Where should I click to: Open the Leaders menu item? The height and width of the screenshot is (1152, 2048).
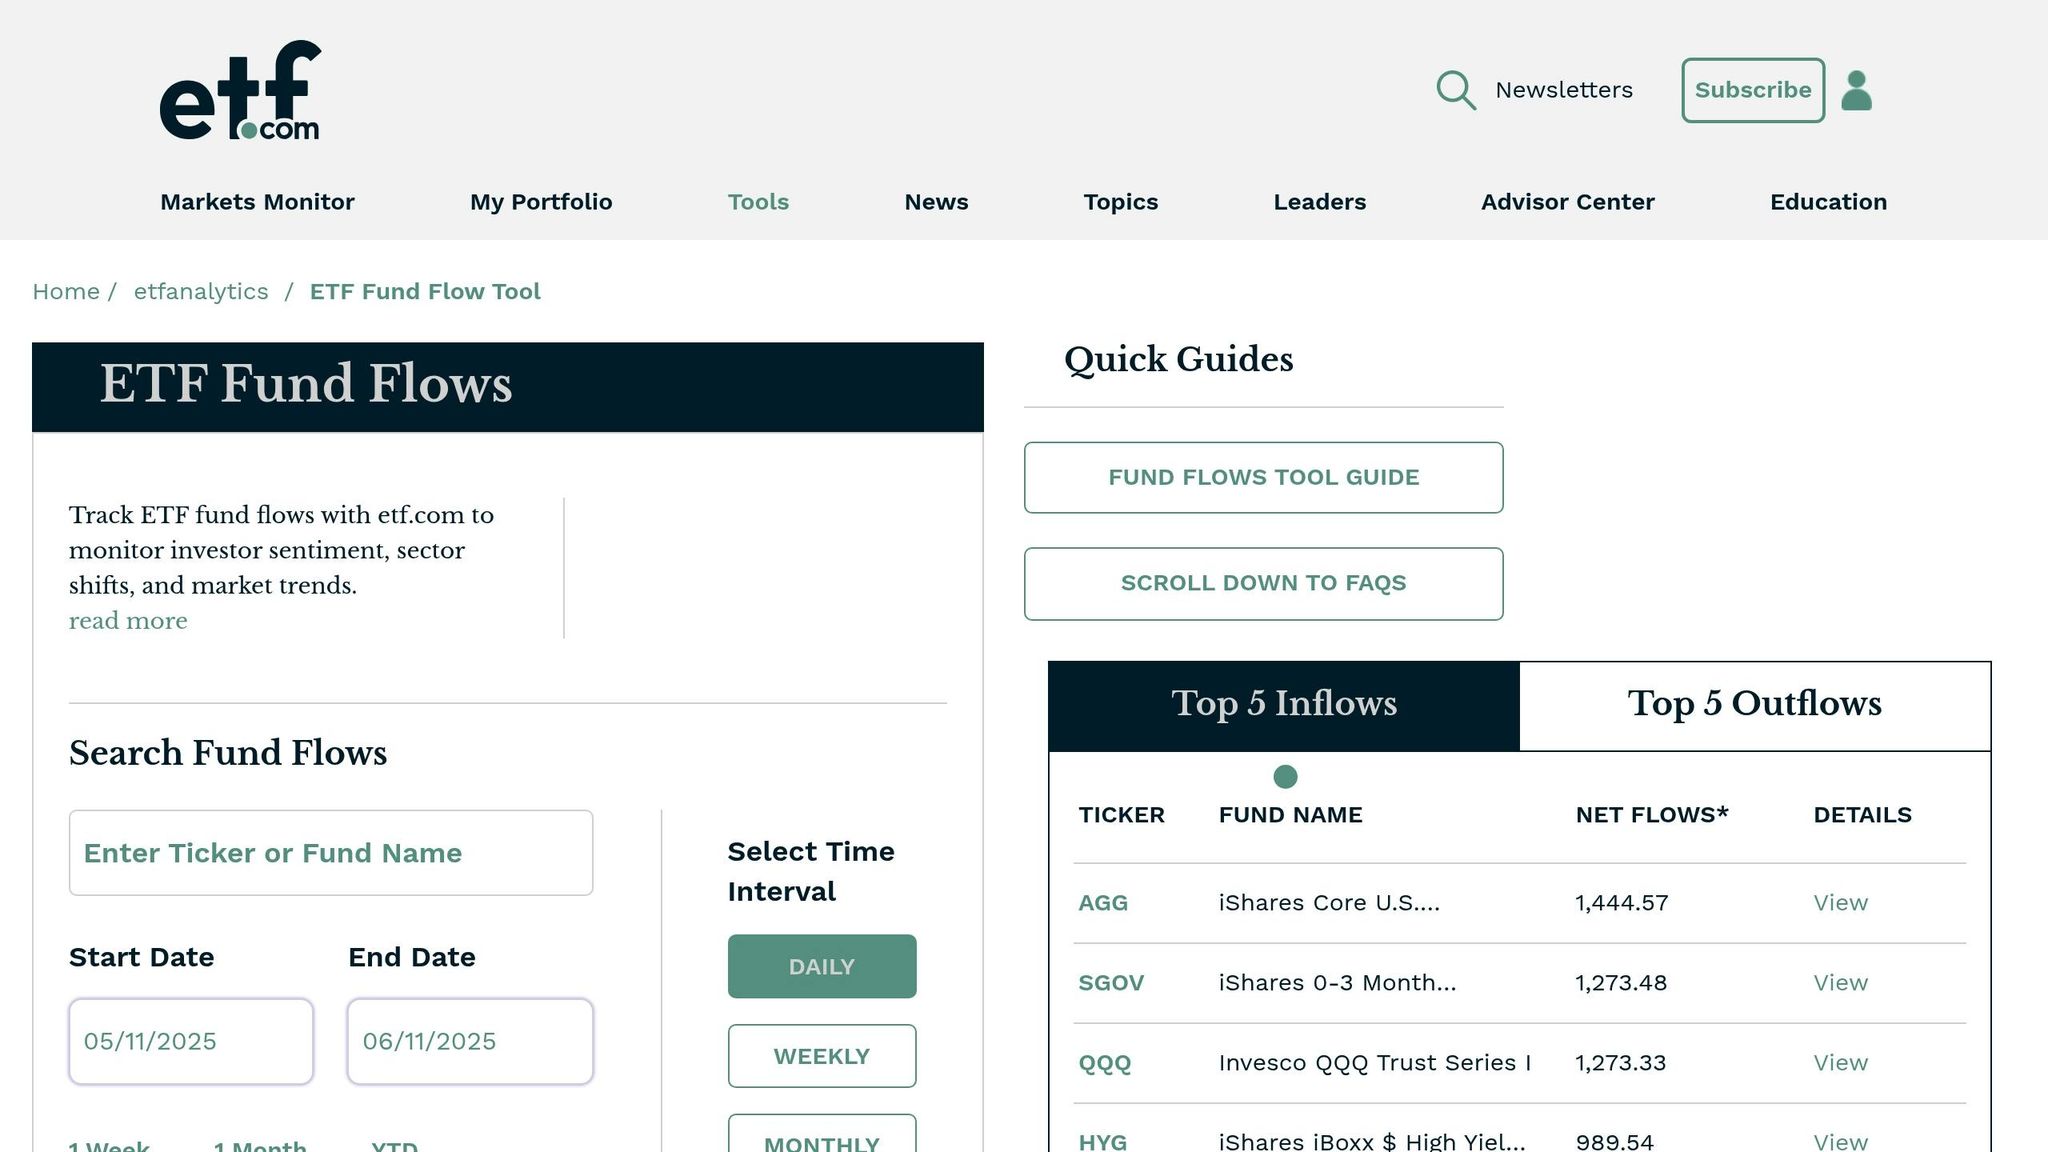click(1319, 202)
